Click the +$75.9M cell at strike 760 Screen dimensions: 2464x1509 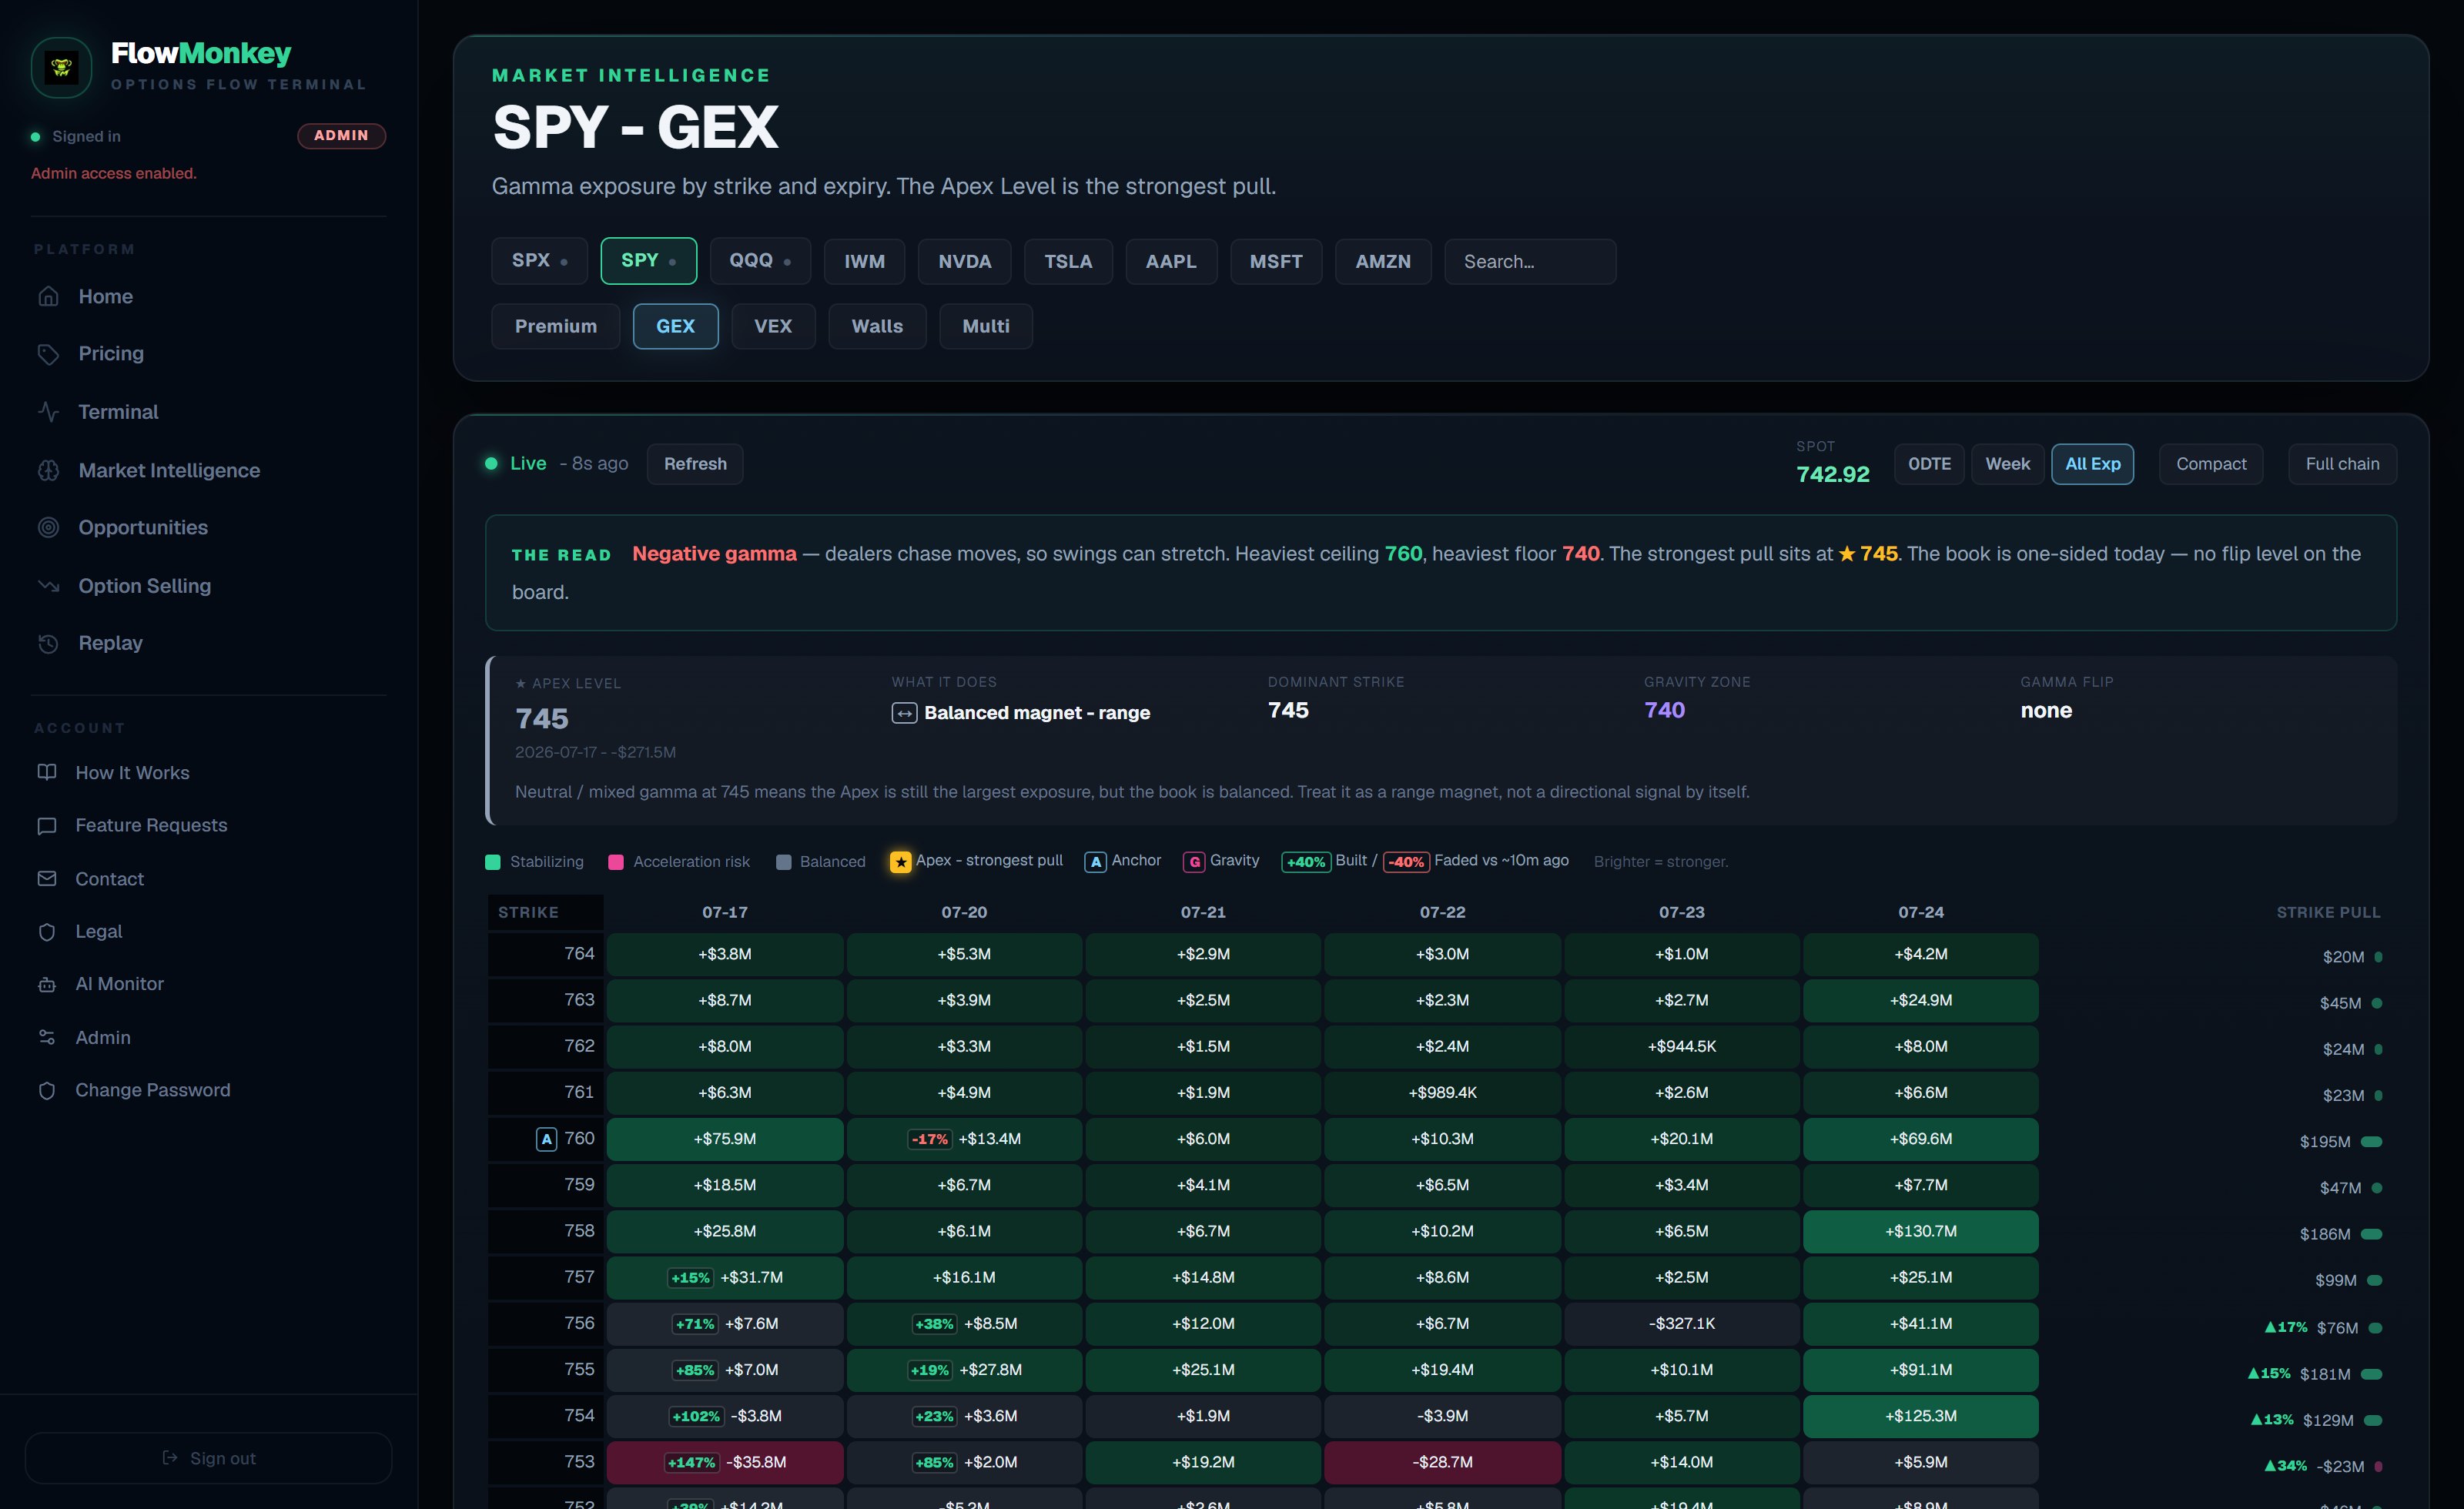click(725, 1139)
